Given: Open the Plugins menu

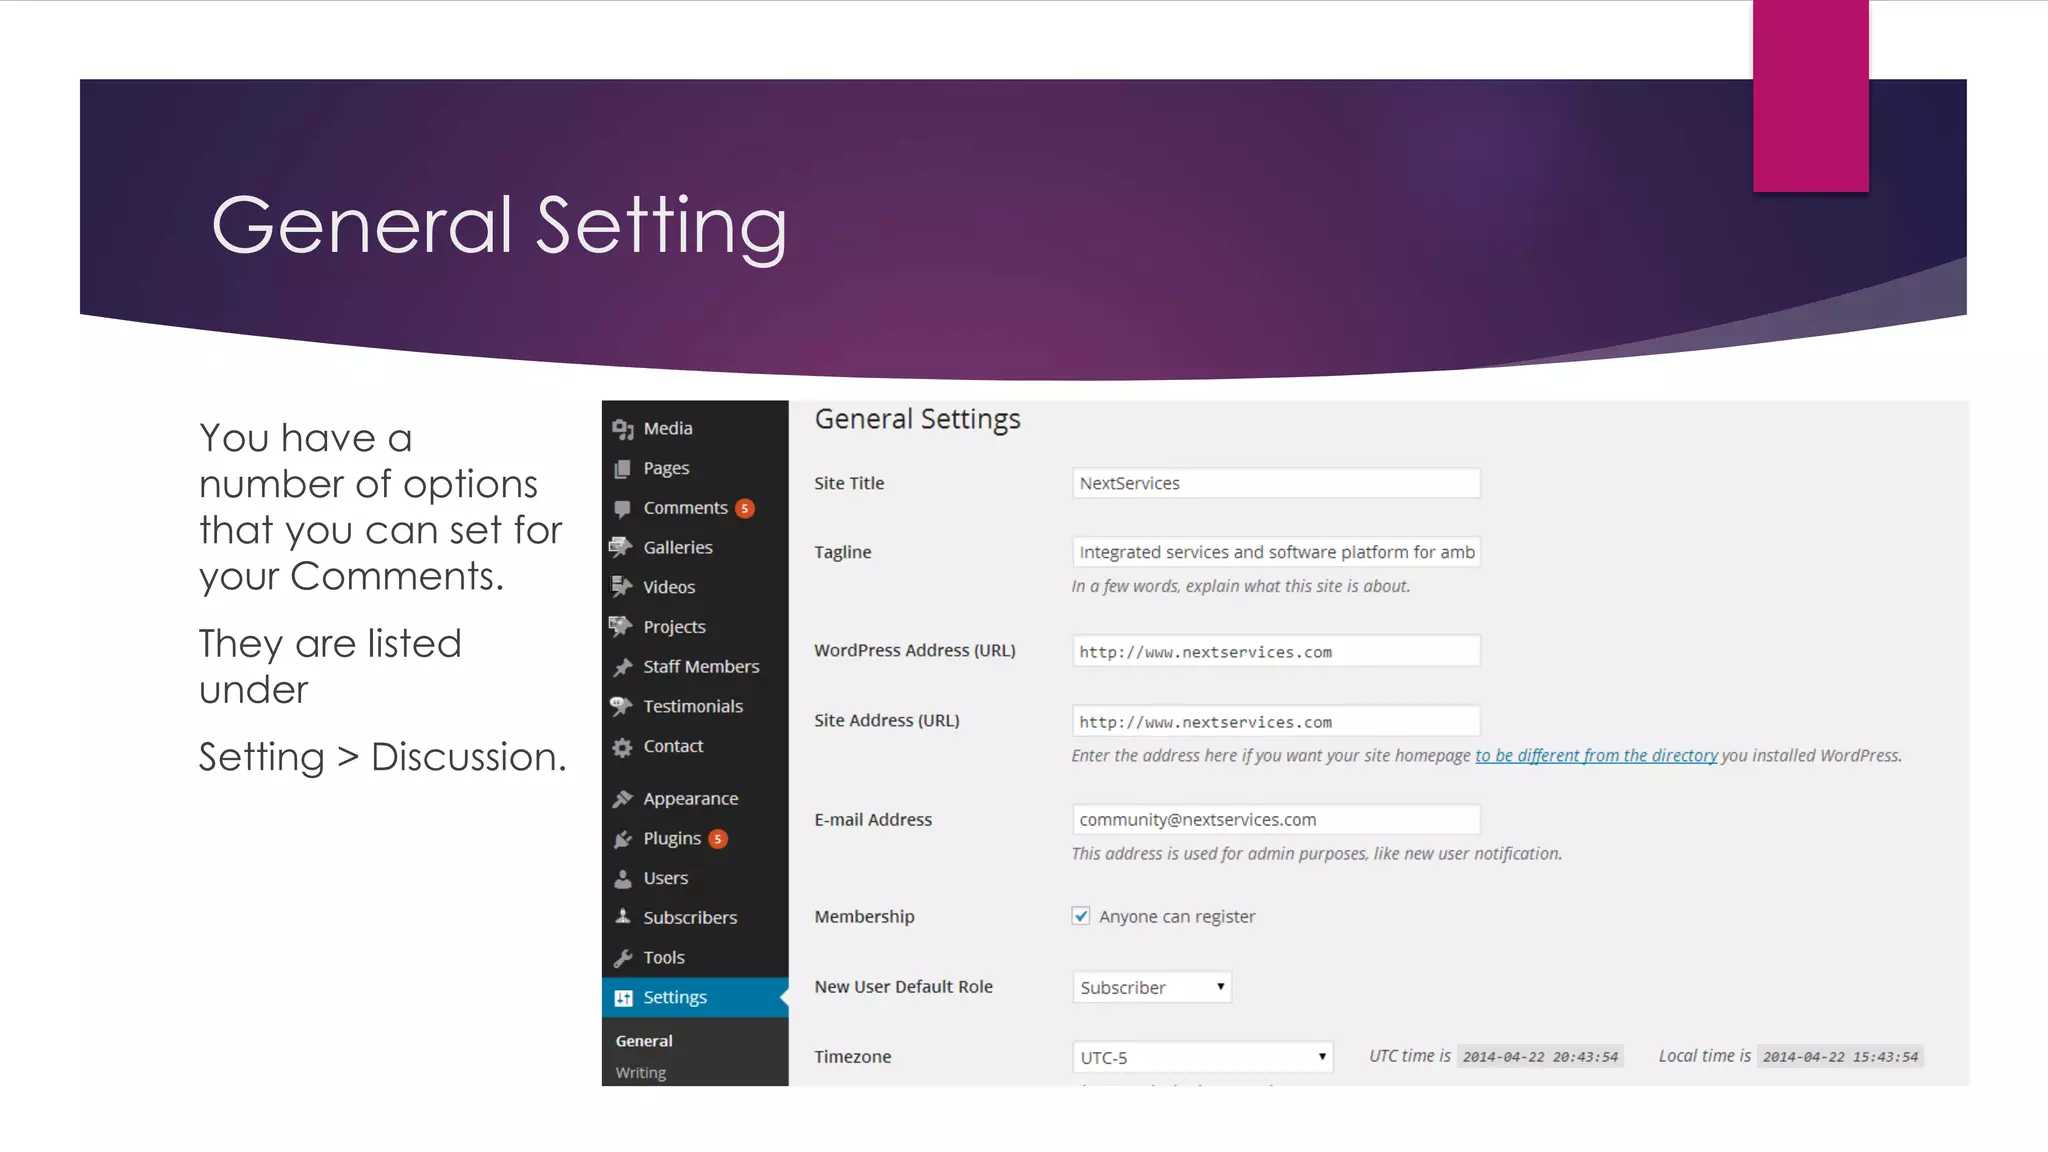Looking at the screenshot, I should click(x=695, y=839).
